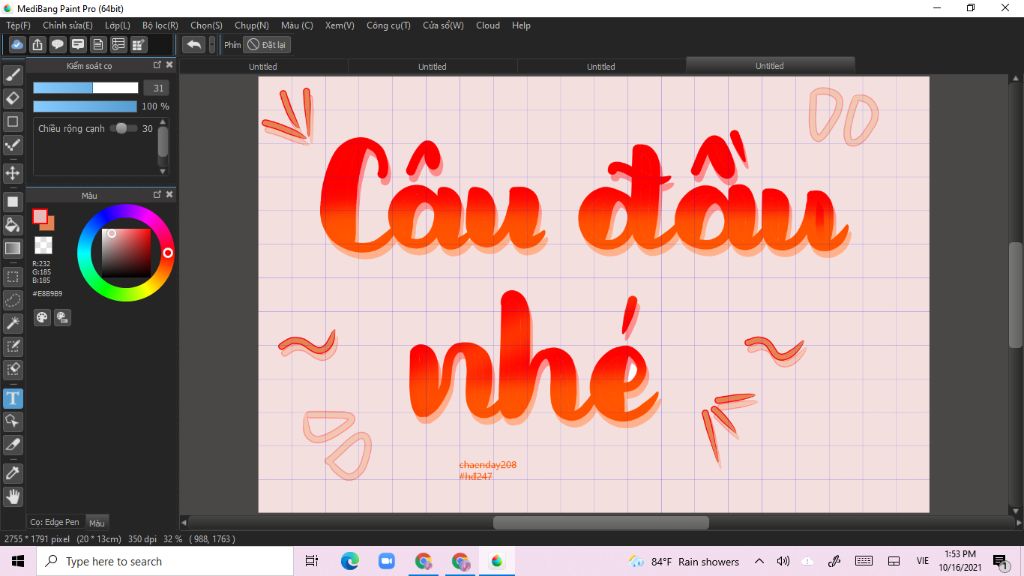Open the Cloud menu

(x=487, y=25)
